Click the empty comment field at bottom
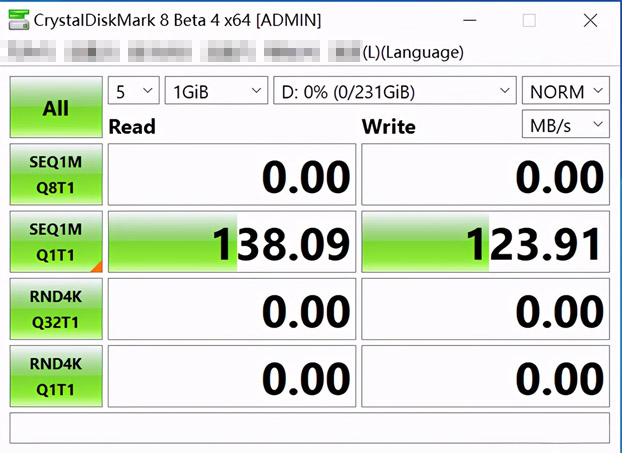The width and height of the screenshot is (622, 453). (309, 428)
